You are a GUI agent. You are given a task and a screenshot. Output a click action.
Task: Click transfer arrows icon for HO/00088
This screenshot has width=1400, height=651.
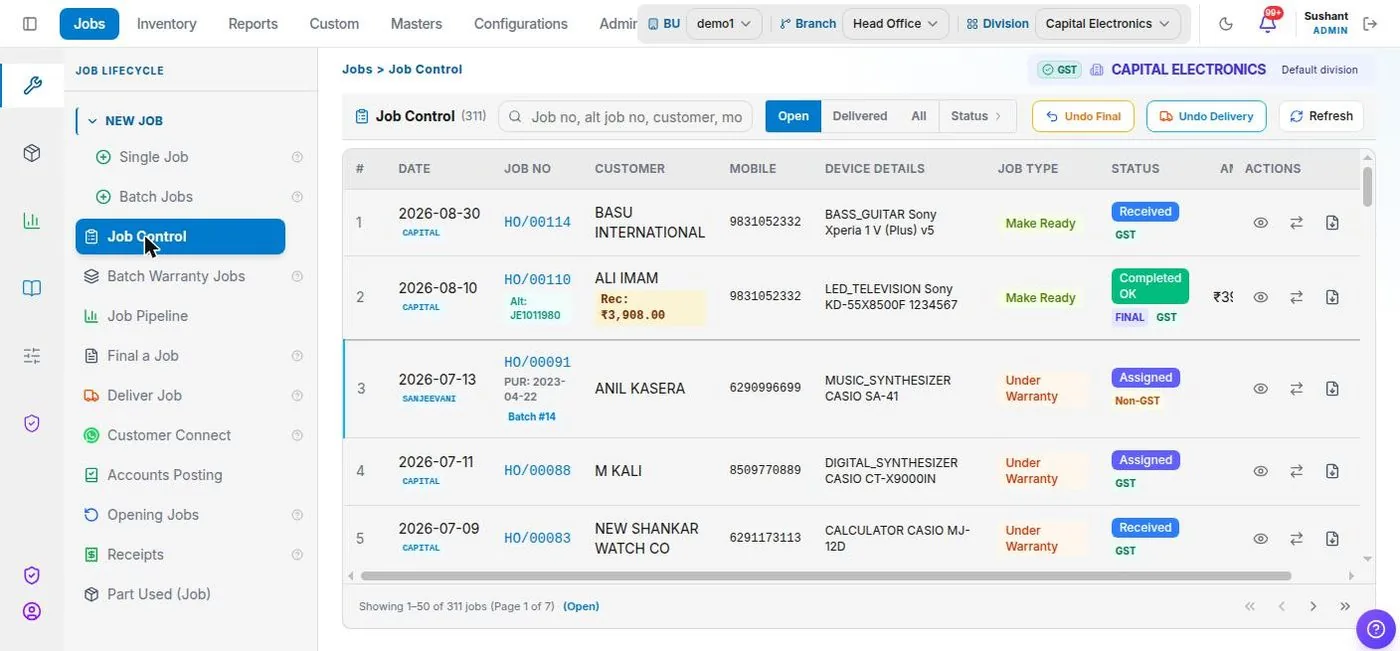(1297, 471)
